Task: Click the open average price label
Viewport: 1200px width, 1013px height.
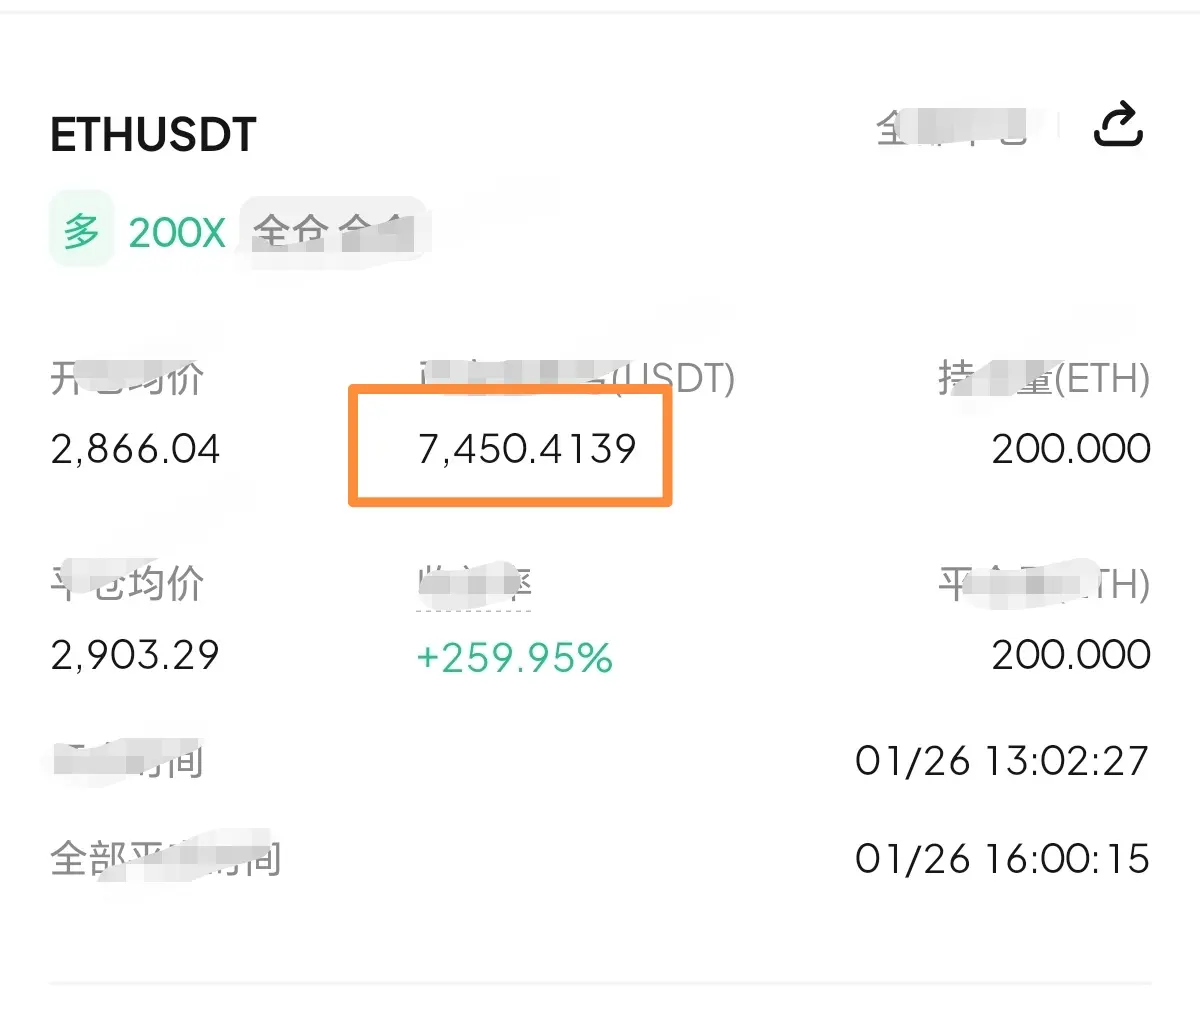Action: point(127,378)
